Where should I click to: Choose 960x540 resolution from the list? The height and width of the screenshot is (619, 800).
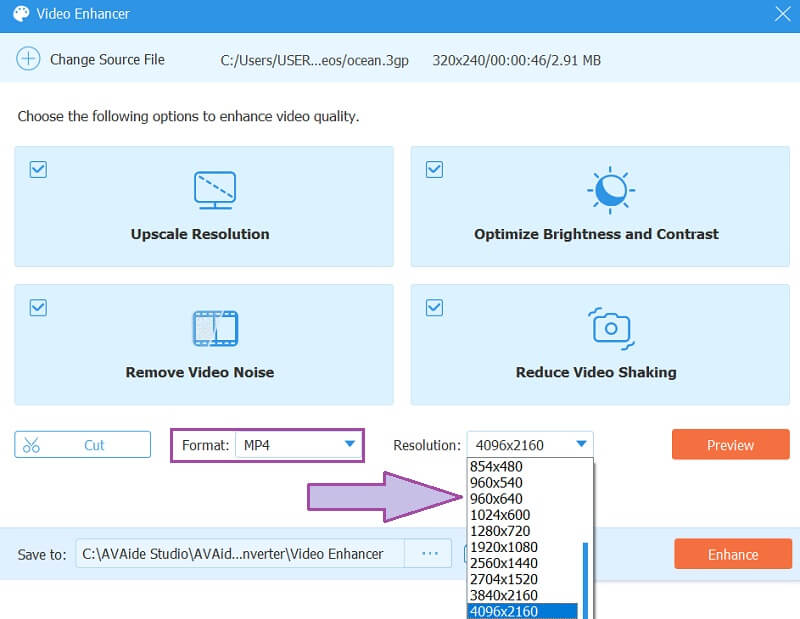(524, 483)
